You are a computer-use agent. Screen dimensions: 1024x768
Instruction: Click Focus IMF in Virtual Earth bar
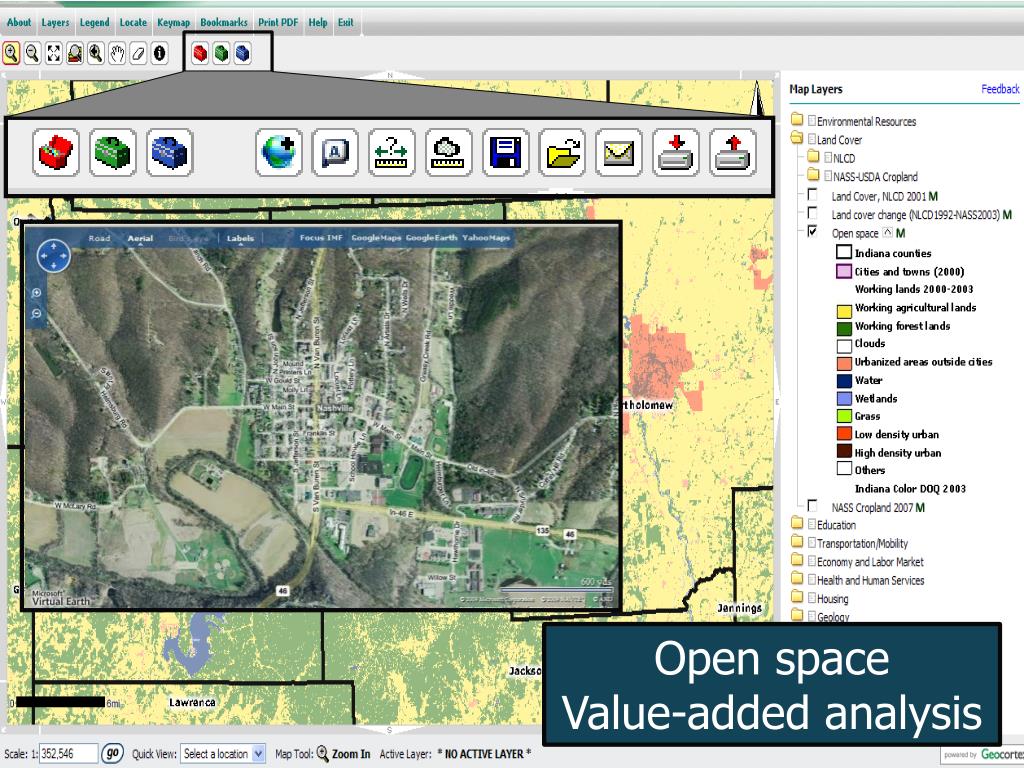321,238
